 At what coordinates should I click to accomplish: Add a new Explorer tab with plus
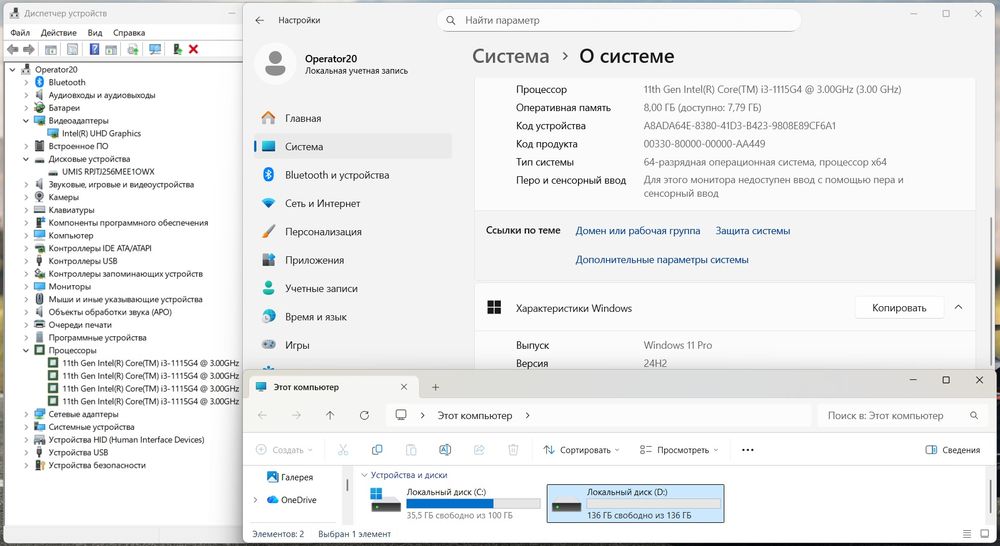coord(436,387)
